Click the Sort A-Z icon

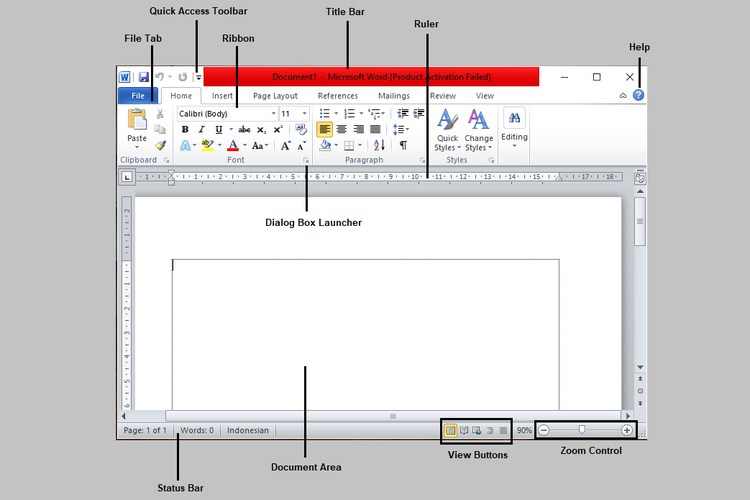coord(379,145)
